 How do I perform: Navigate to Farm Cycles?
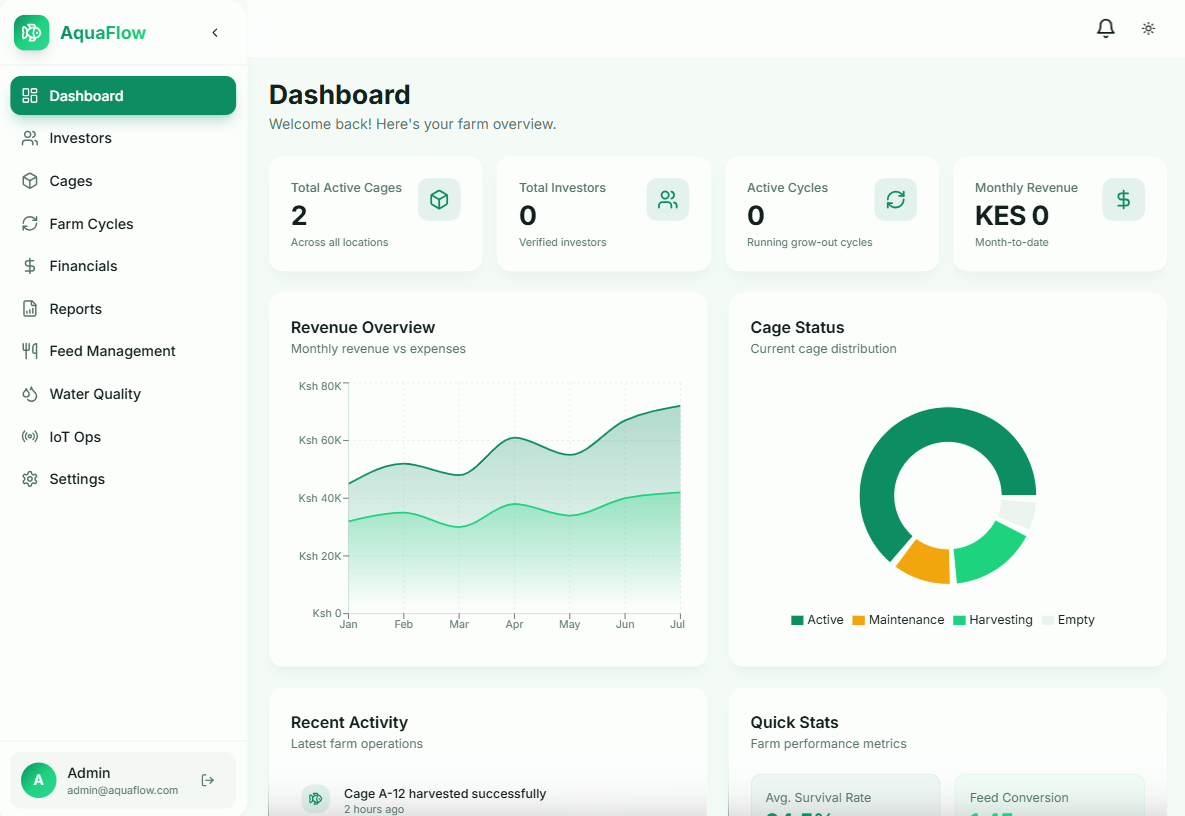123,224
